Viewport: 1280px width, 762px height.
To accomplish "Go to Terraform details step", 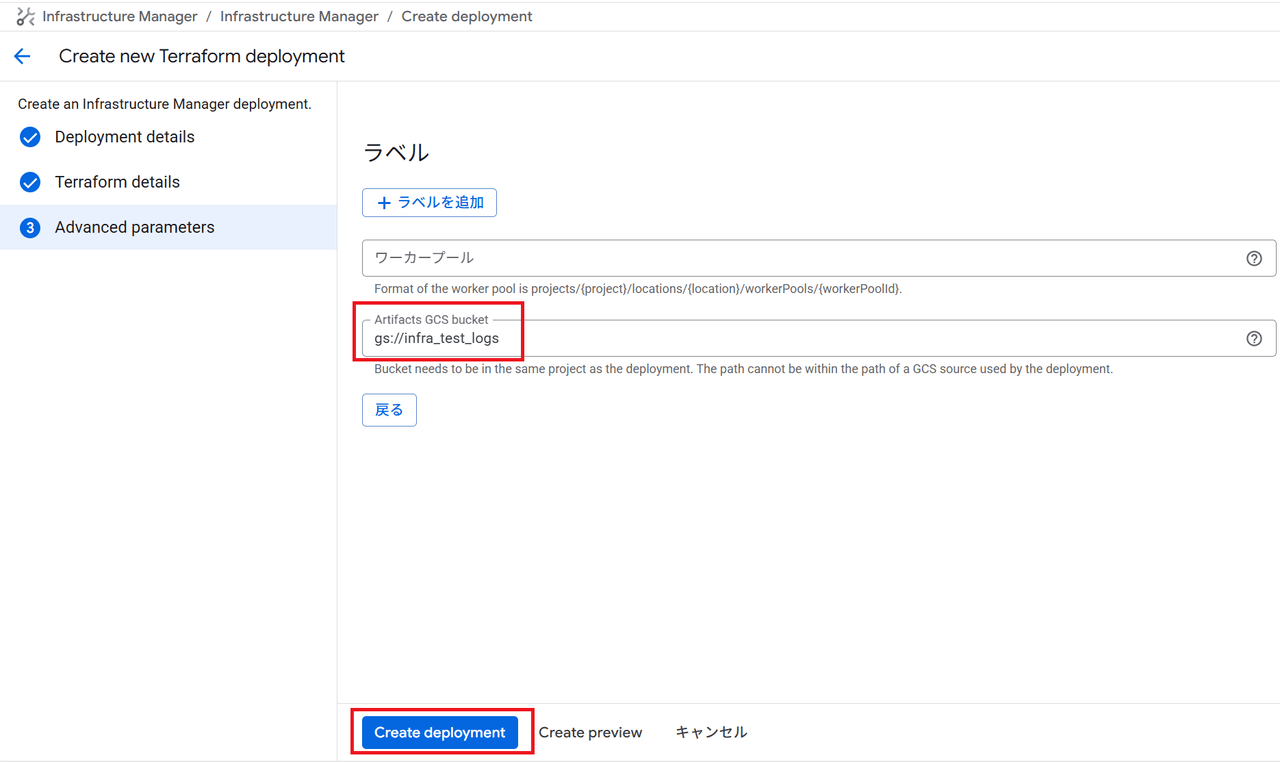I will pos(117,182).
